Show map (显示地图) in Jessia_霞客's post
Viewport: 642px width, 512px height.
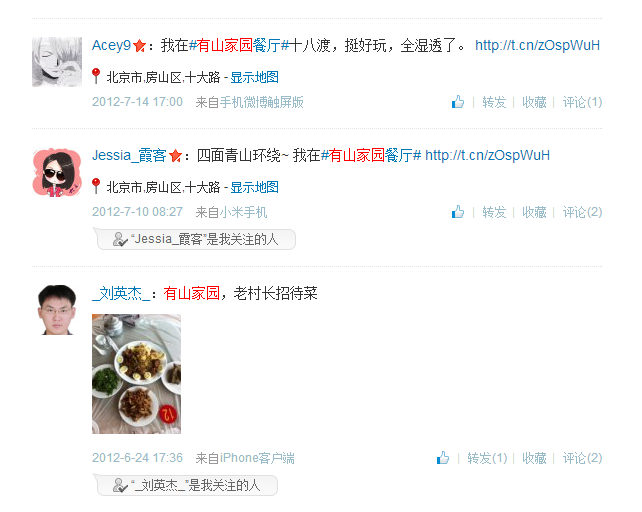(254, 187)
